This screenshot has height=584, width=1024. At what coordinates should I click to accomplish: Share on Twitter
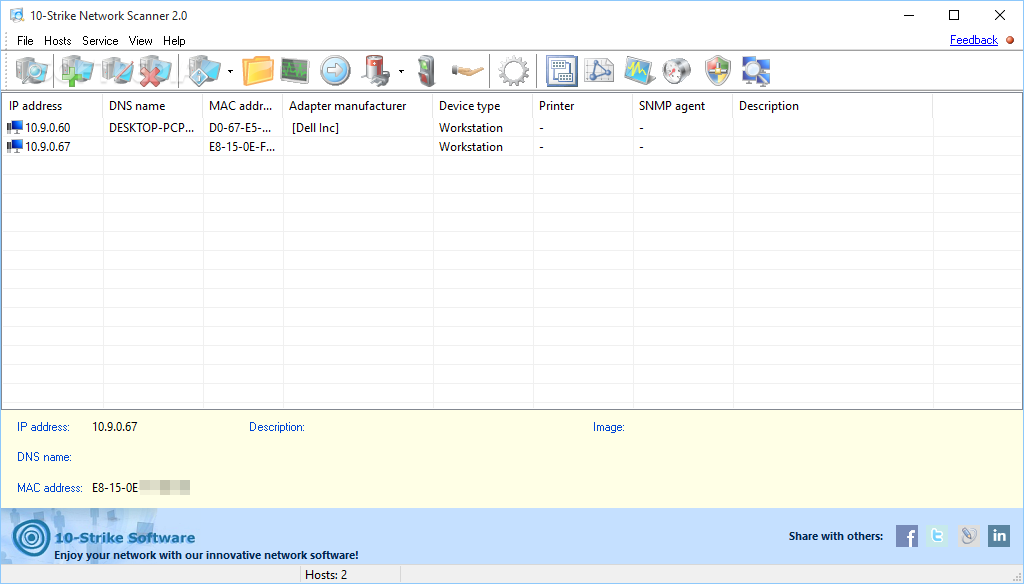[x=937, y=536]
